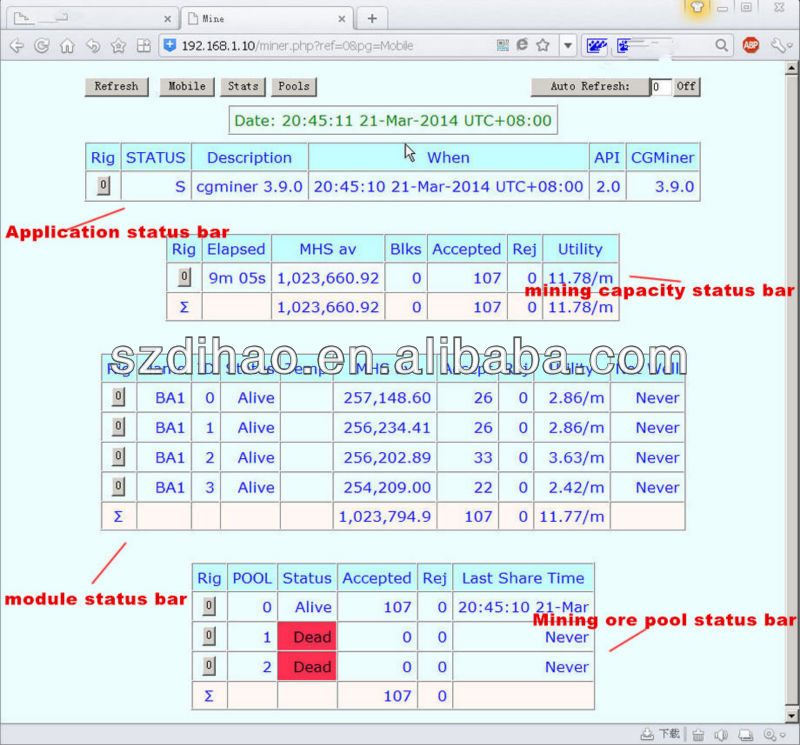
Task: Click rig button in BA1 2 row
Action: [x=118, y=456]
